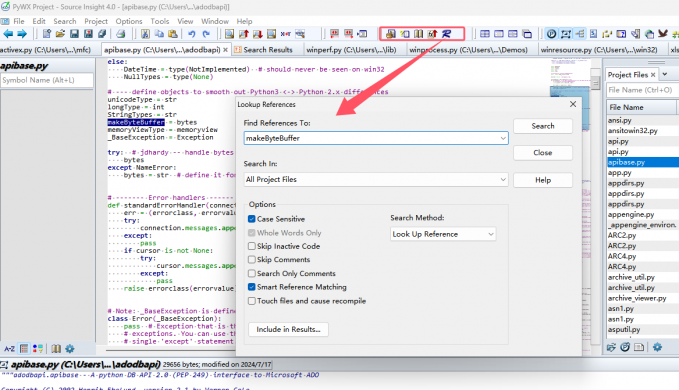Close the Project Files panel tab
Screen dimensions: 679x390
coord(653,75)
